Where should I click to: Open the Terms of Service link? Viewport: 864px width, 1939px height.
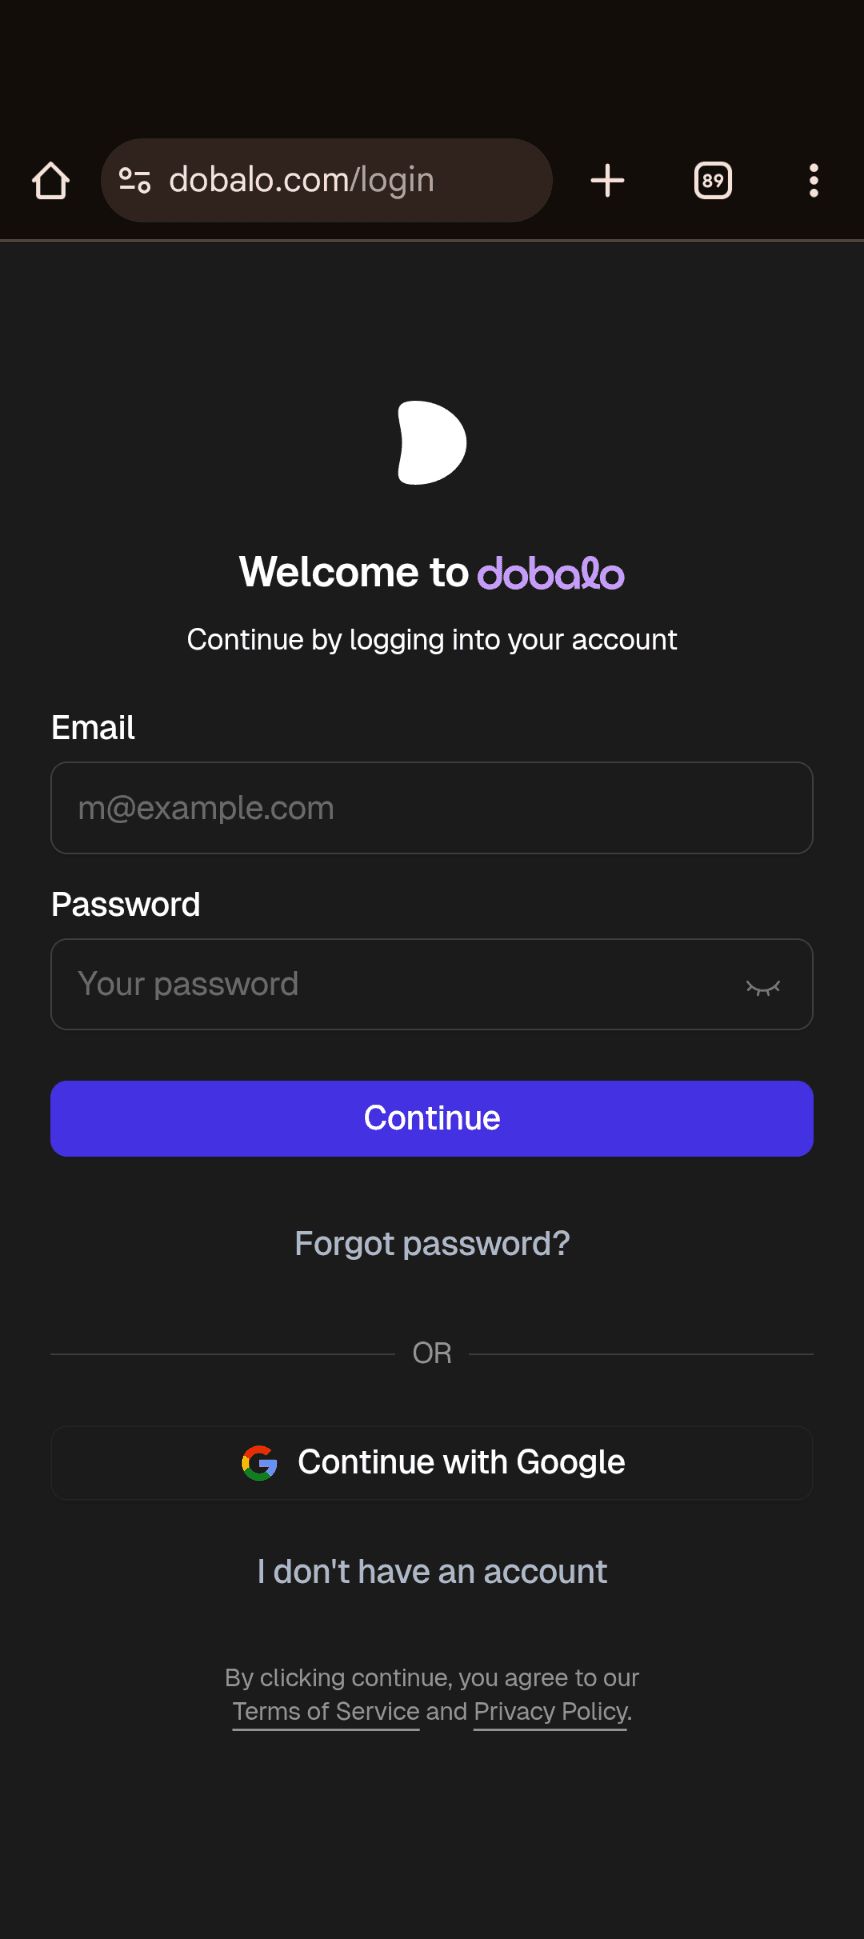tap(326, 1712)
